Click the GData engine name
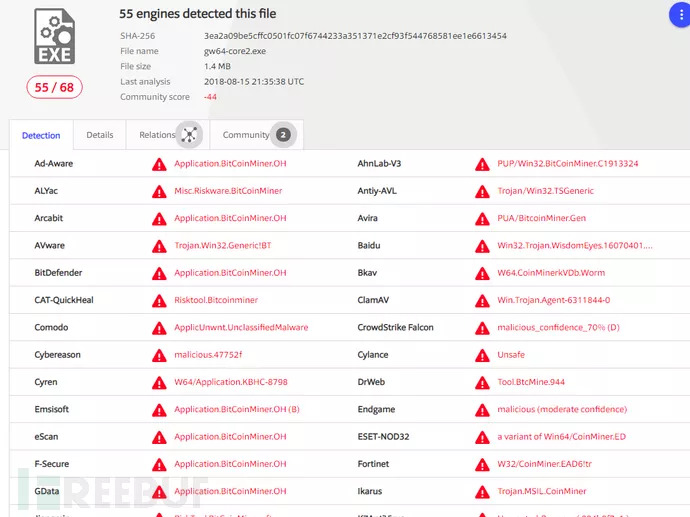 click(47, 491)
